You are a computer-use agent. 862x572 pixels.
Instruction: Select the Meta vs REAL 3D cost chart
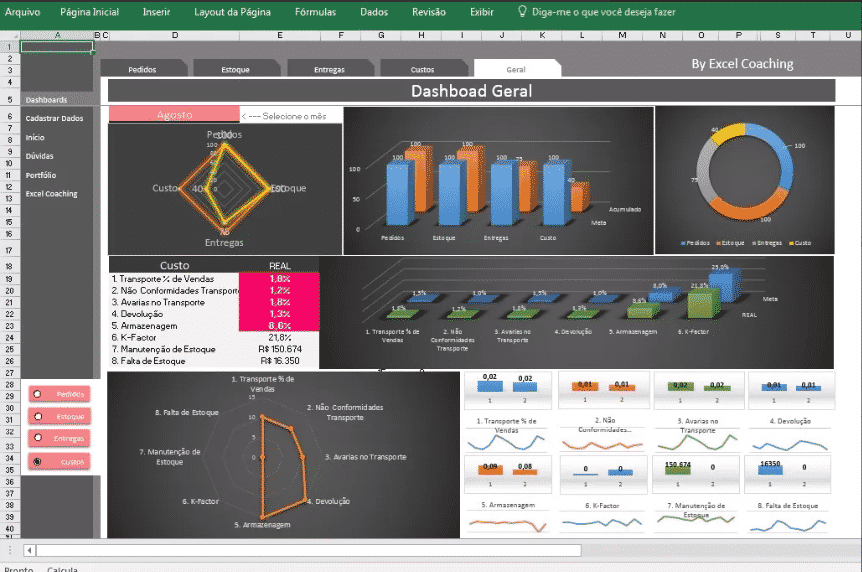coord(576,312)
